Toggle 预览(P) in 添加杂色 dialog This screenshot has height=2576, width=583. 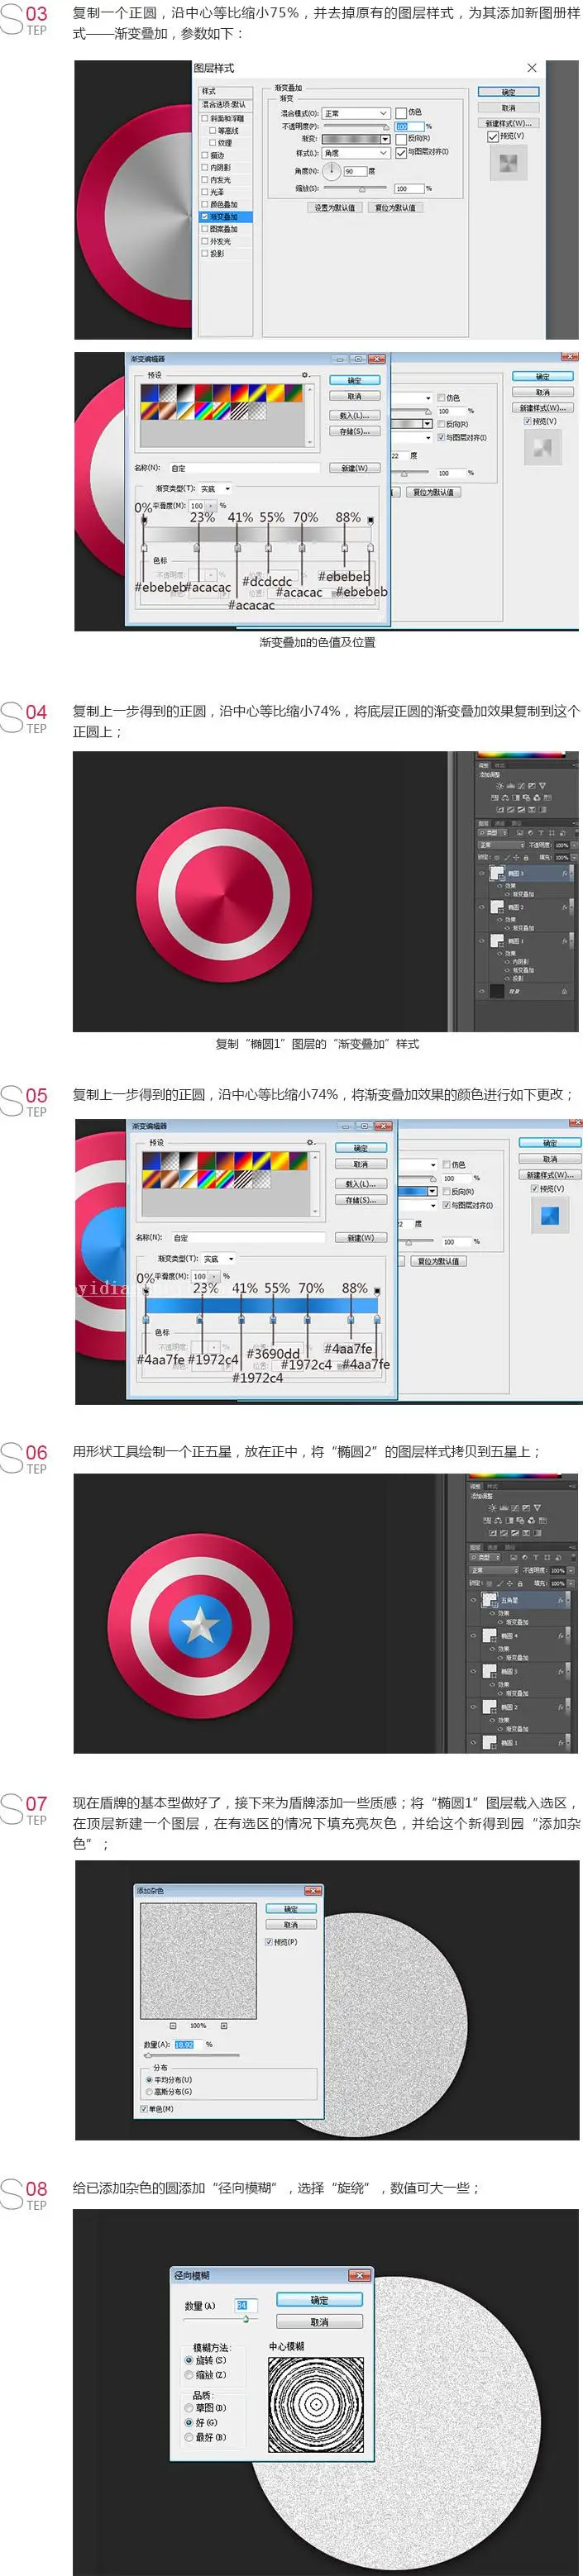coord(269,1941)
